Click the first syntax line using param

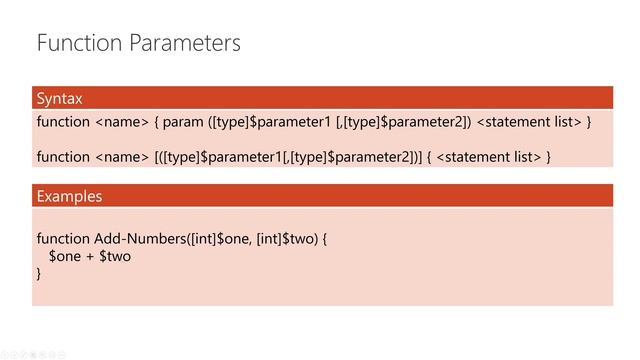pos(314,122)
